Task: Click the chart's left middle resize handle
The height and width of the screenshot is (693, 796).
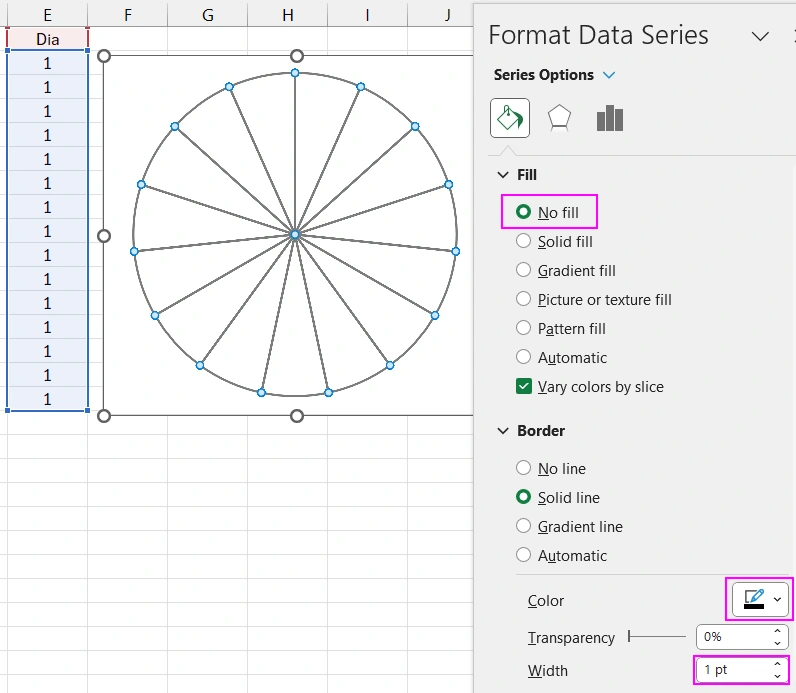Action: 104,236
